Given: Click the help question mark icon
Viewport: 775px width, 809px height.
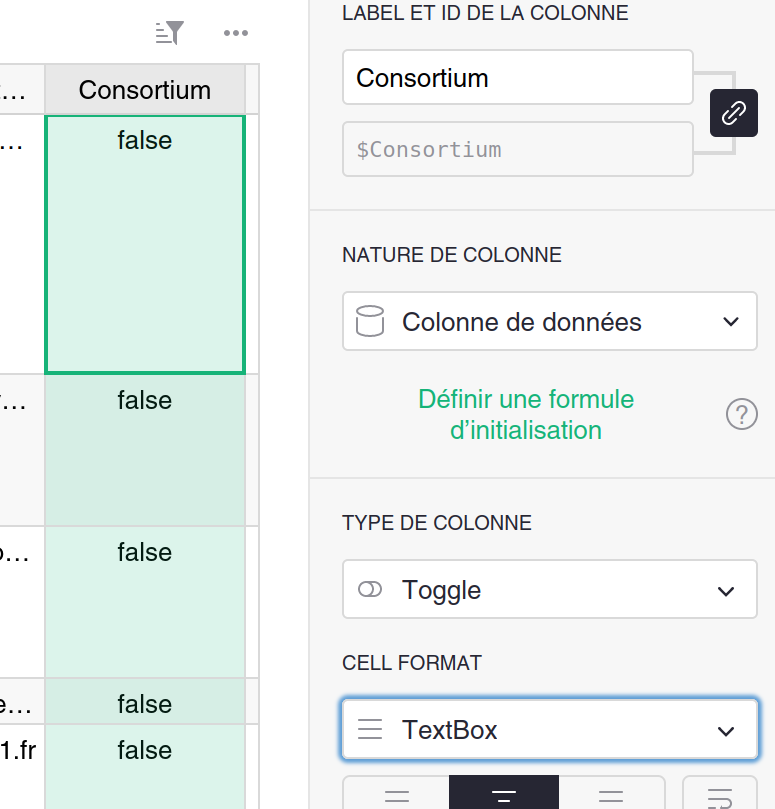Looking at the screenshot, I should point(742,414).
